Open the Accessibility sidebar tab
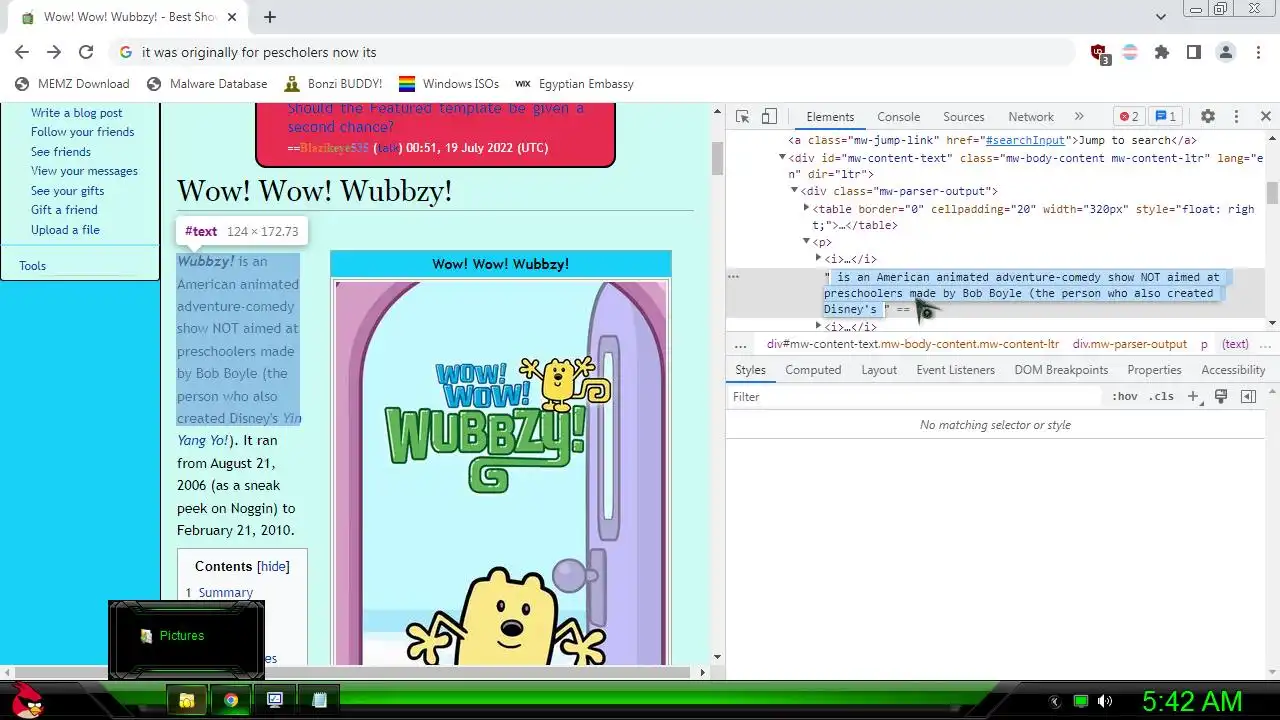 [1233, 370]
